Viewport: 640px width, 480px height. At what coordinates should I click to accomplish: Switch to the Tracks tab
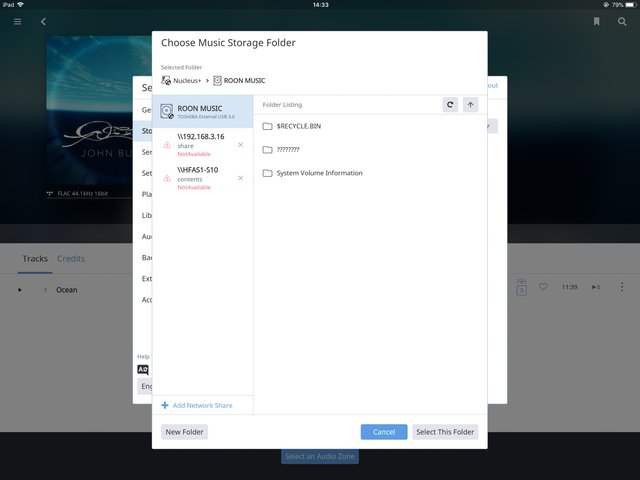35,259
